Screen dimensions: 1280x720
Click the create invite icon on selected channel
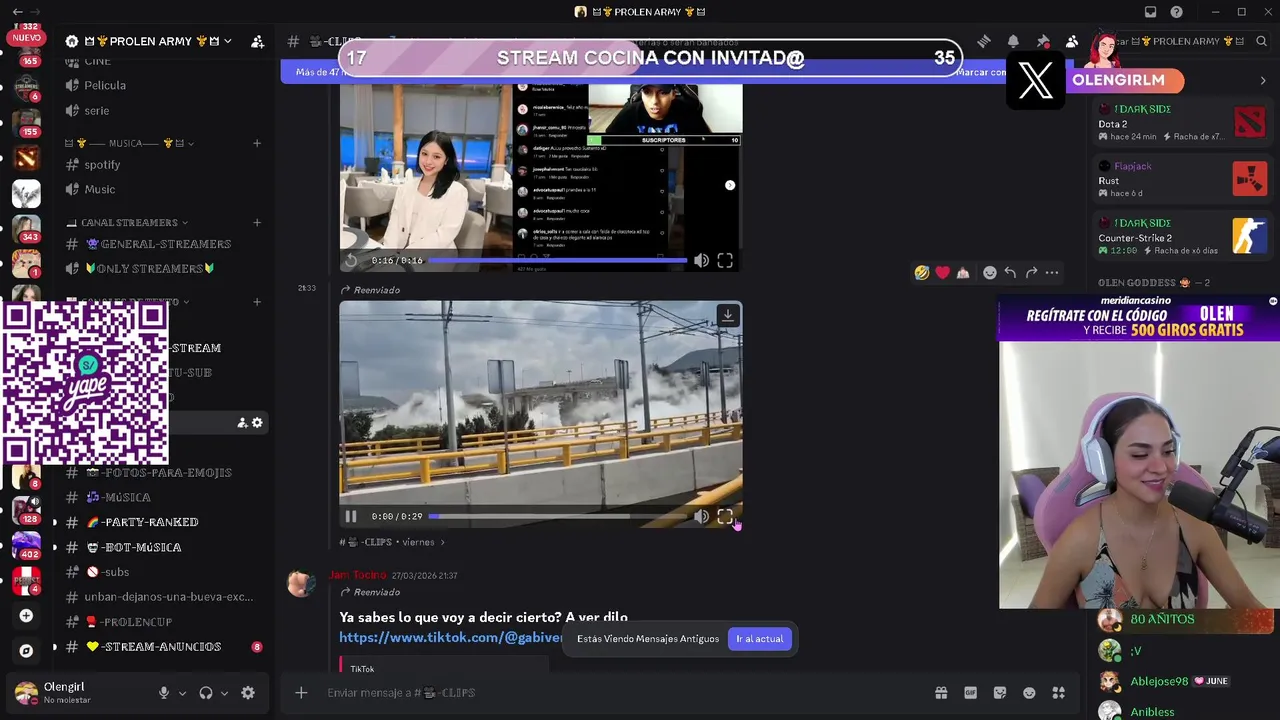[x=242, y=423]
